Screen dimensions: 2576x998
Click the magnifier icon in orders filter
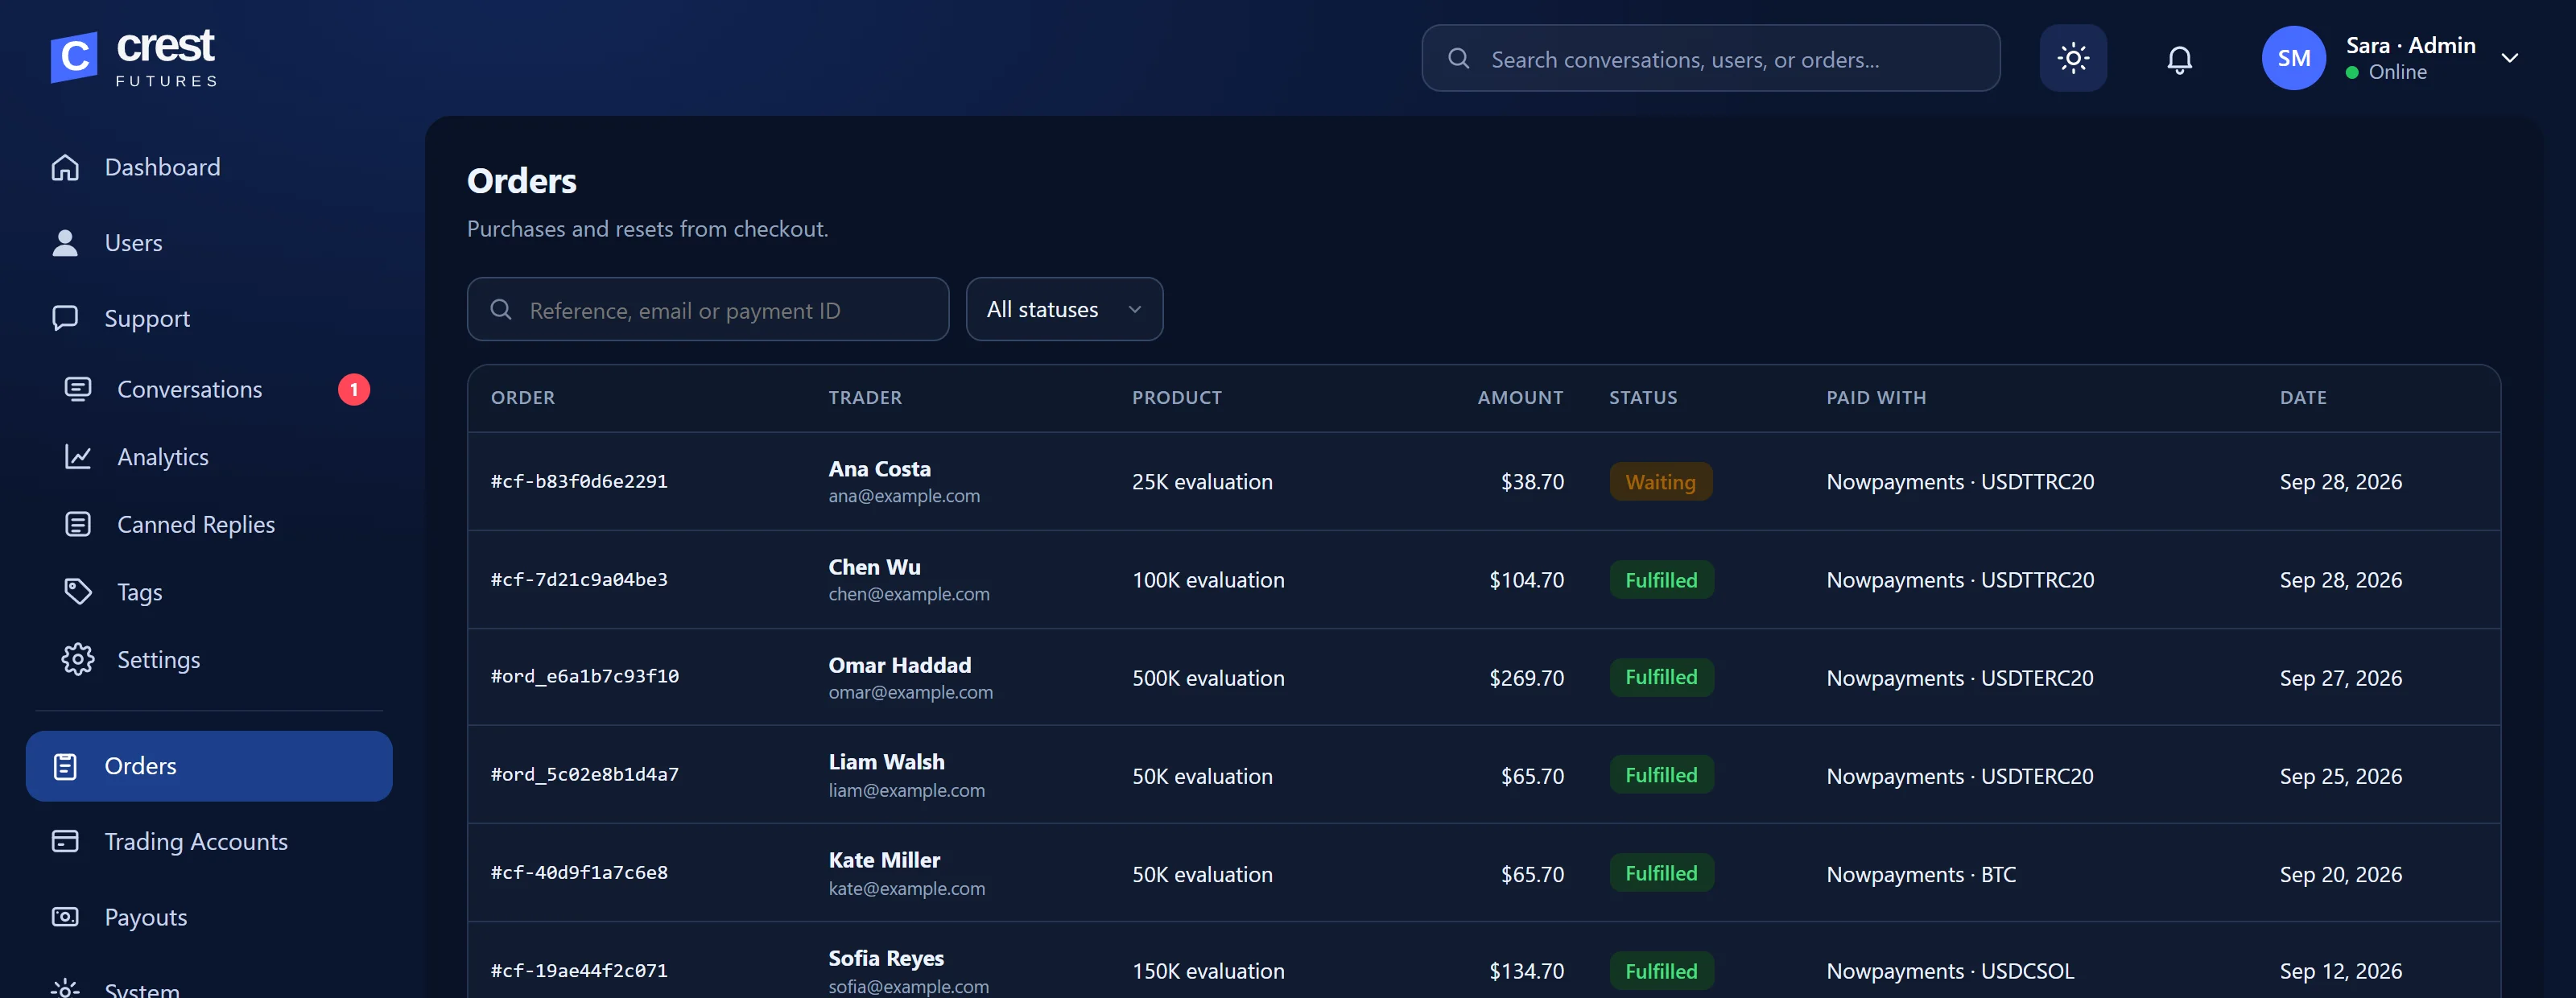click(501, 310)
